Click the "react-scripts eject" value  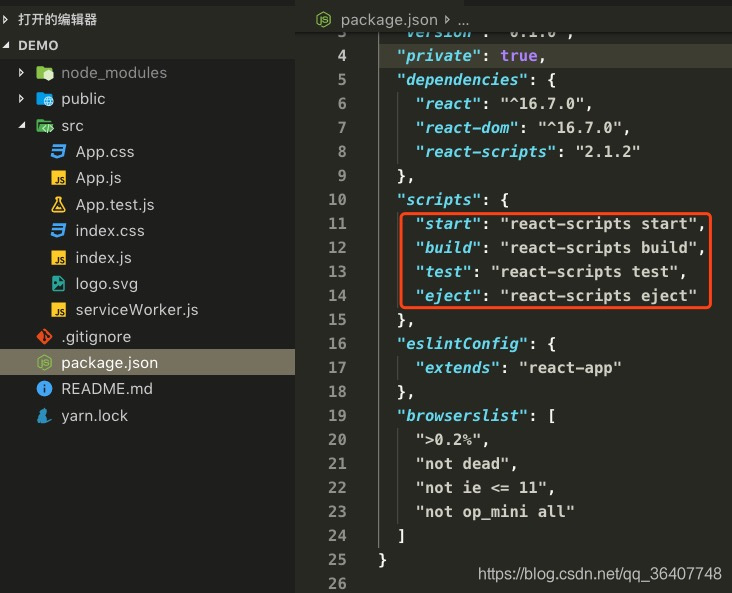pos(598,296)
